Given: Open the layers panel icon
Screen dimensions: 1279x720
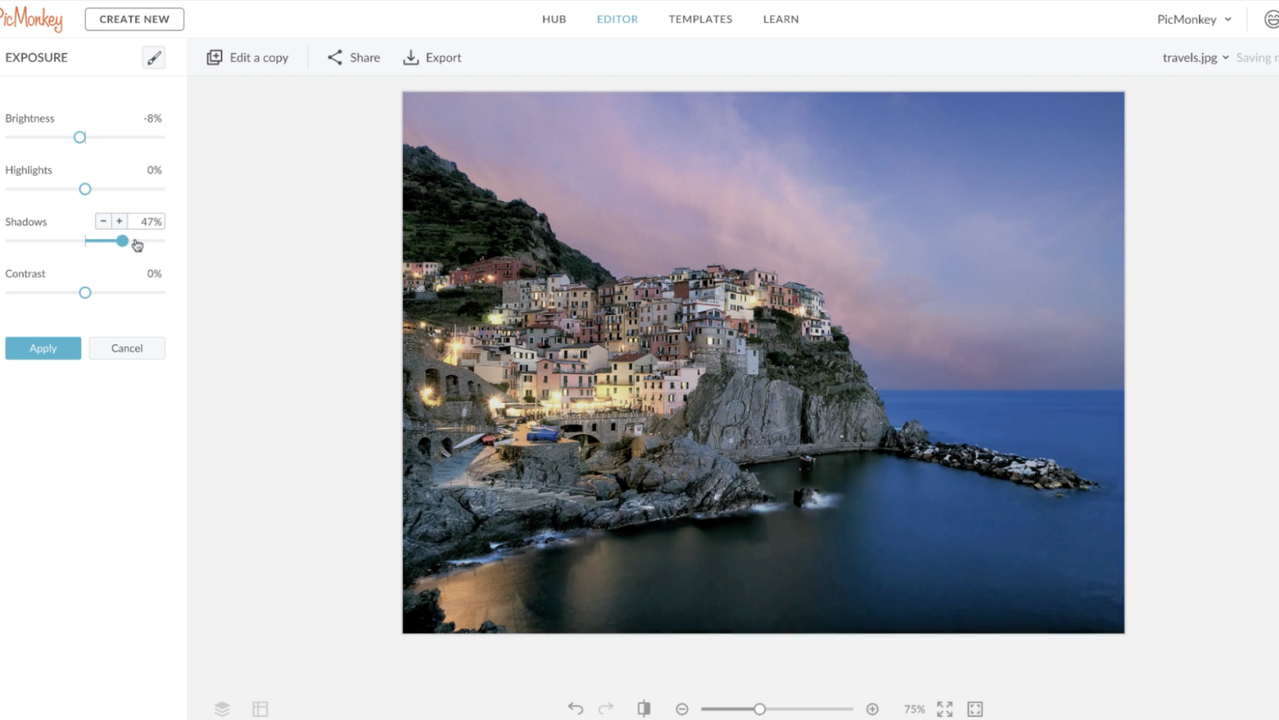Looking at the screenshot, I should point(222,709).
